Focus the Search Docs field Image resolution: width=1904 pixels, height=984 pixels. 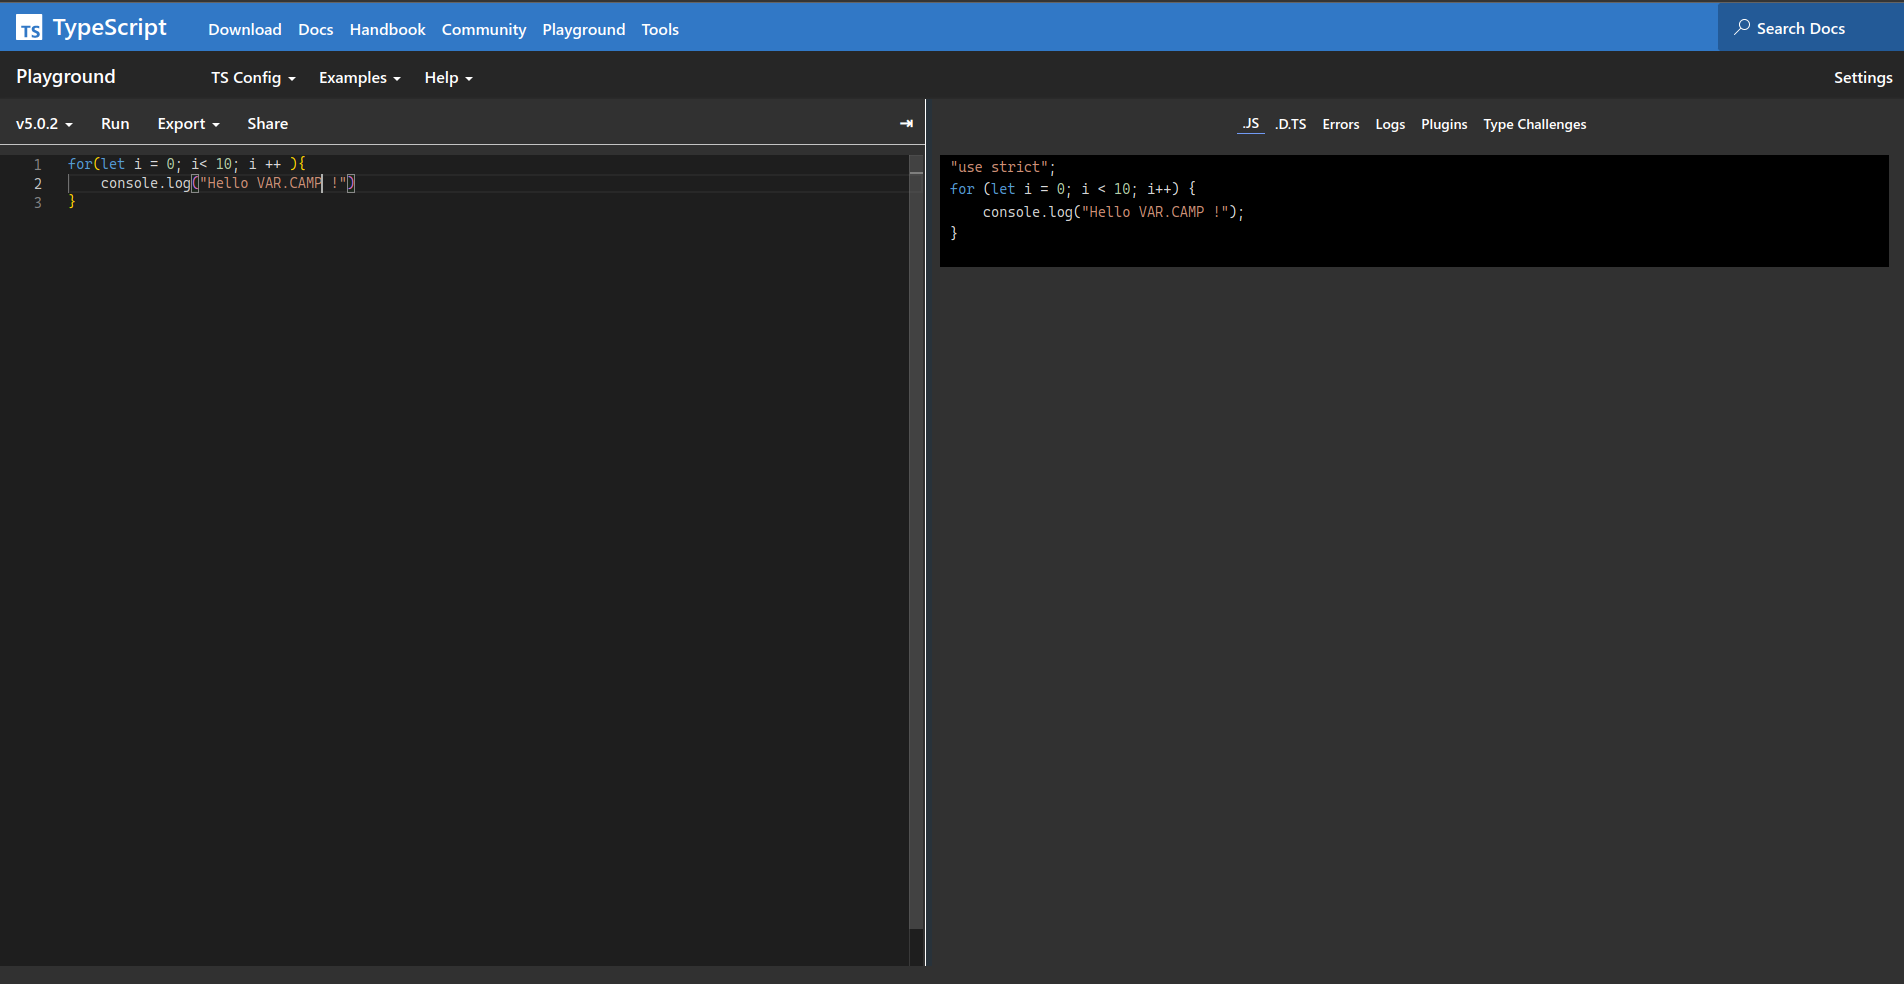click(1811, 28)
